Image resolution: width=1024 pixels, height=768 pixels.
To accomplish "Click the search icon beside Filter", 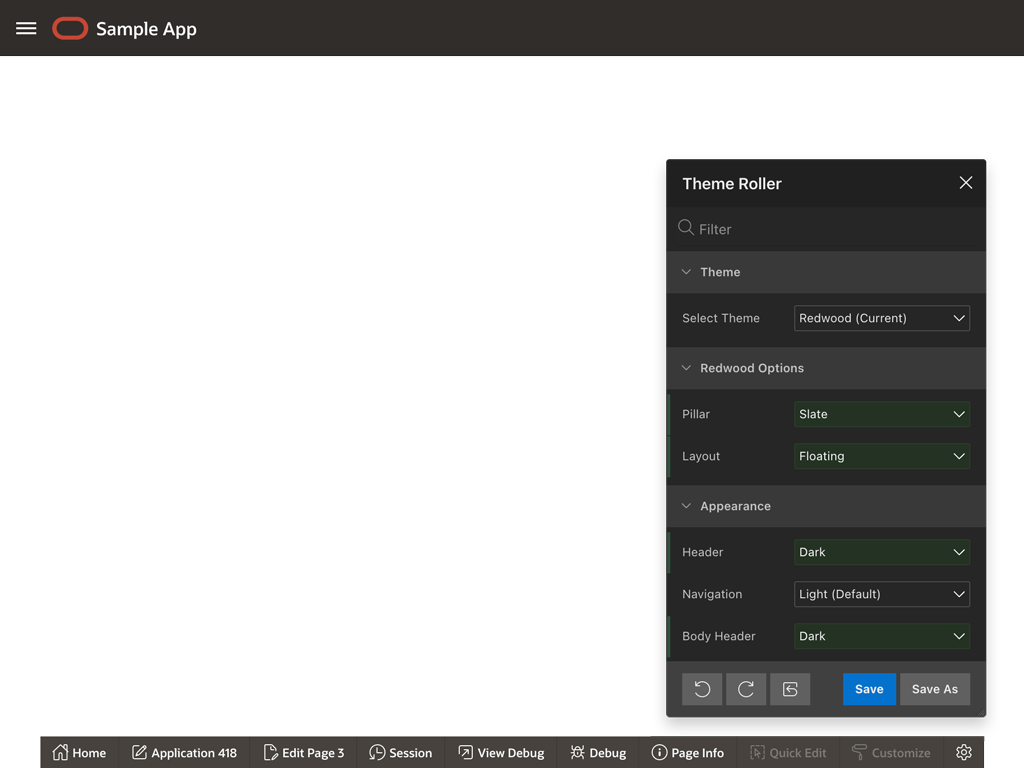I will (686, 228).
